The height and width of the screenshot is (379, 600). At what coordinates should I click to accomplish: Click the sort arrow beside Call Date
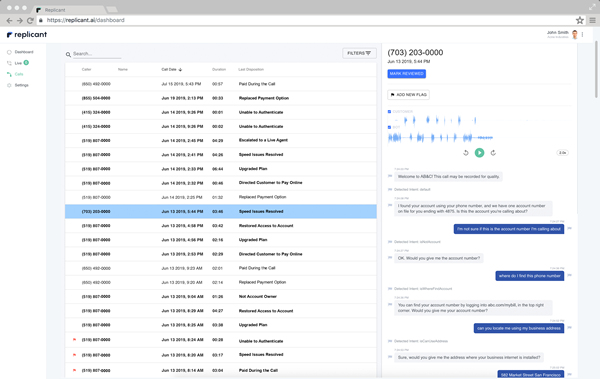180,70
